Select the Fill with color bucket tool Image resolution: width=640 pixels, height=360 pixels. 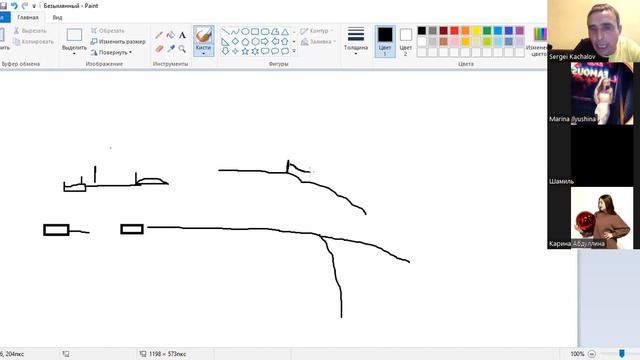171,36
